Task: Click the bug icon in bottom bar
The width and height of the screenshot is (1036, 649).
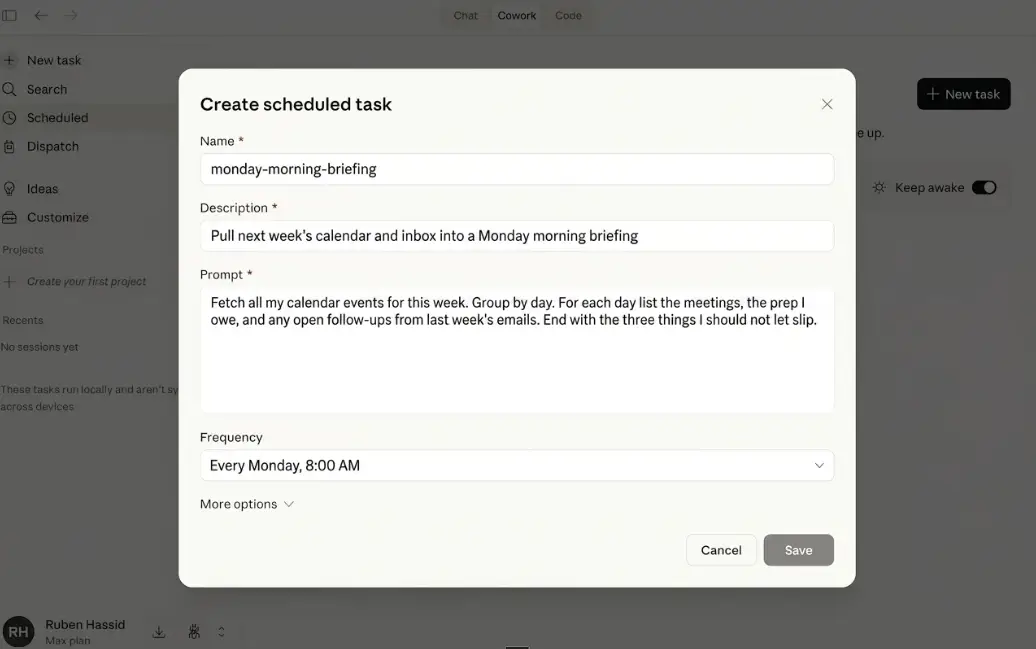Action: pyautogui.click(x=194, y=632)
